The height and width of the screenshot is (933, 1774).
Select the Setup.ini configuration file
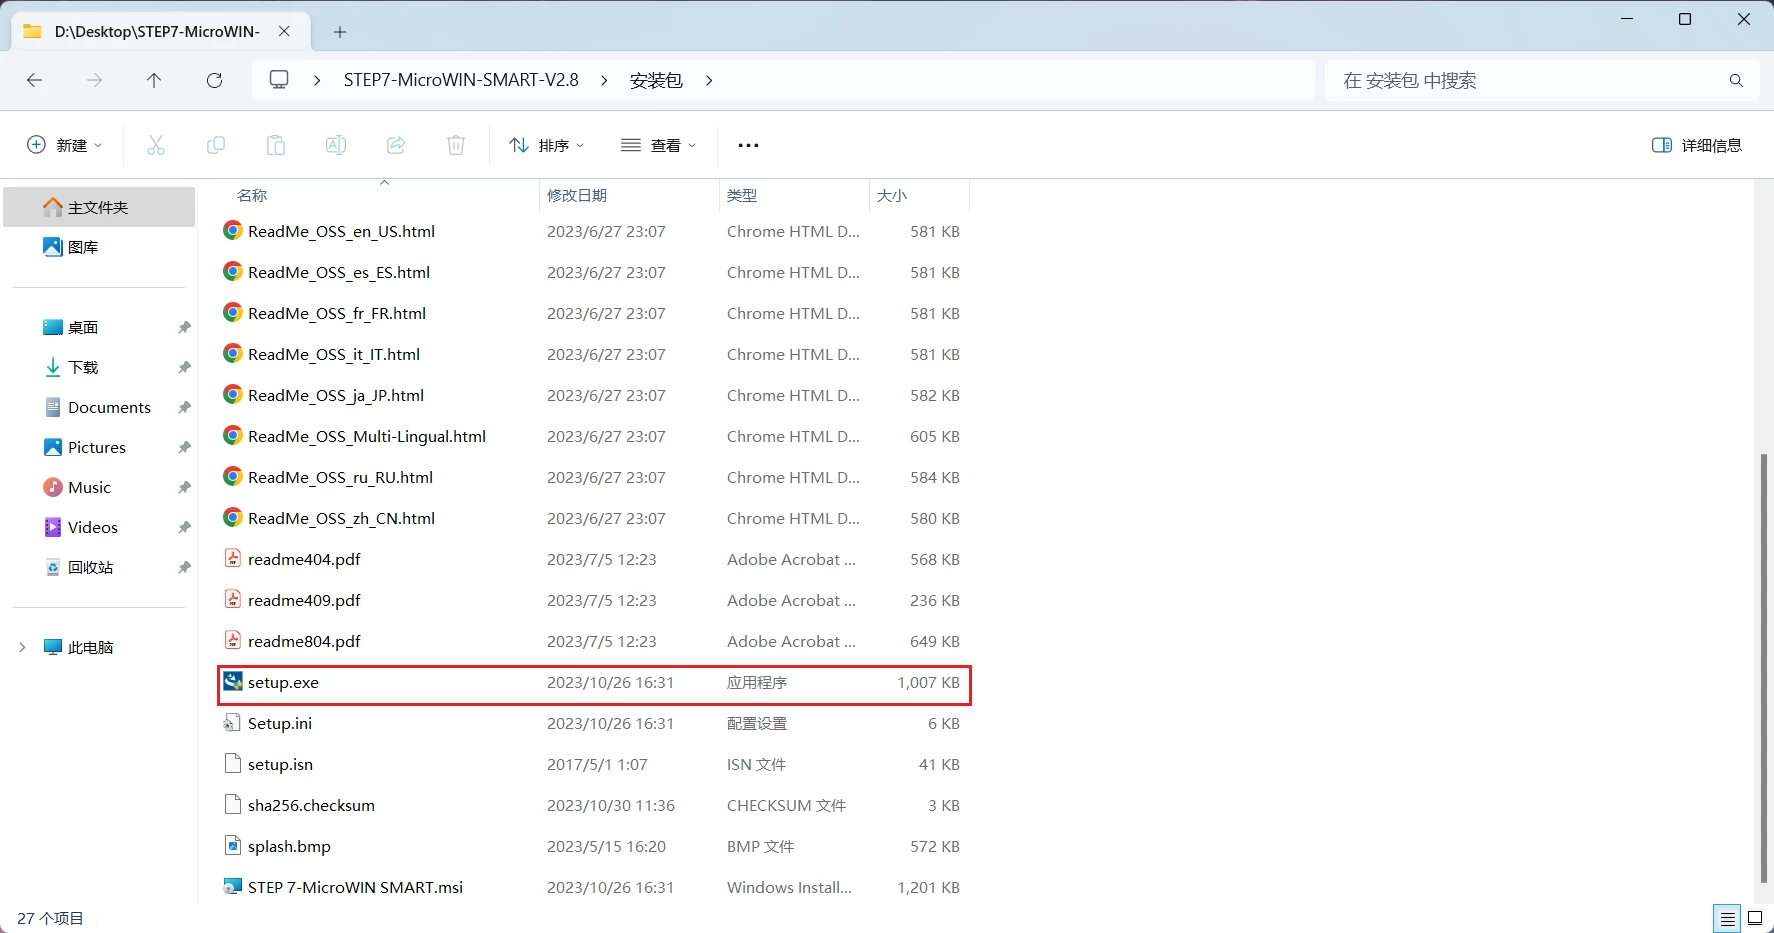click(594, 724)
